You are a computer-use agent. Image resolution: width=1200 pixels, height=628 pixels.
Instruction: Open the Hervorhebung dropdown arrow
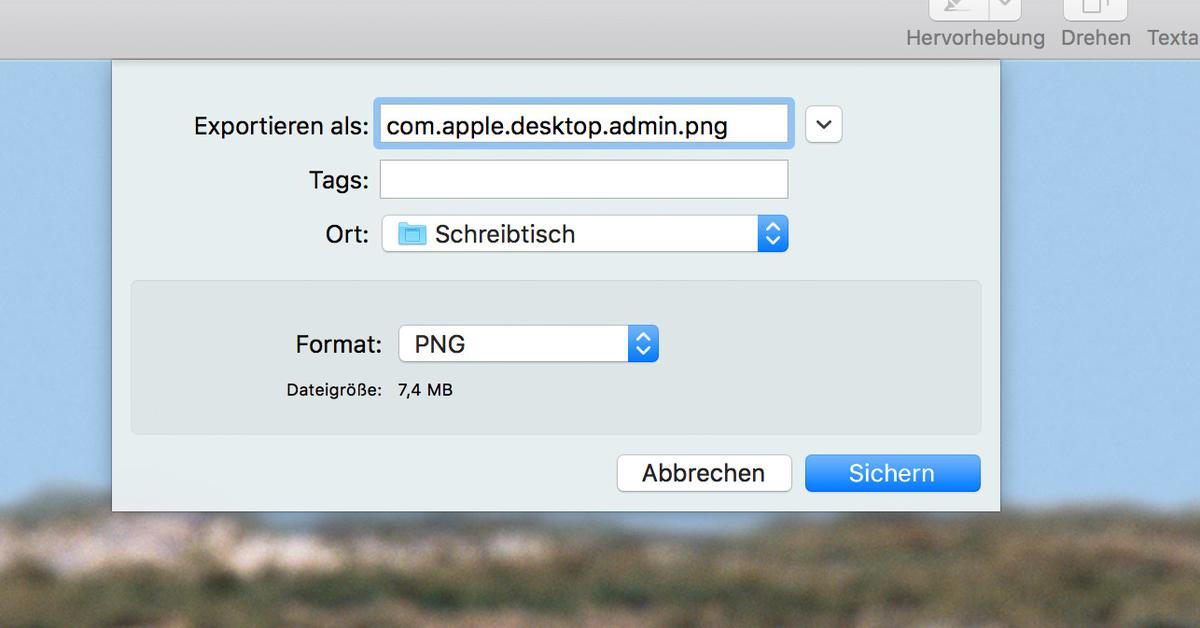point(1006,8)
